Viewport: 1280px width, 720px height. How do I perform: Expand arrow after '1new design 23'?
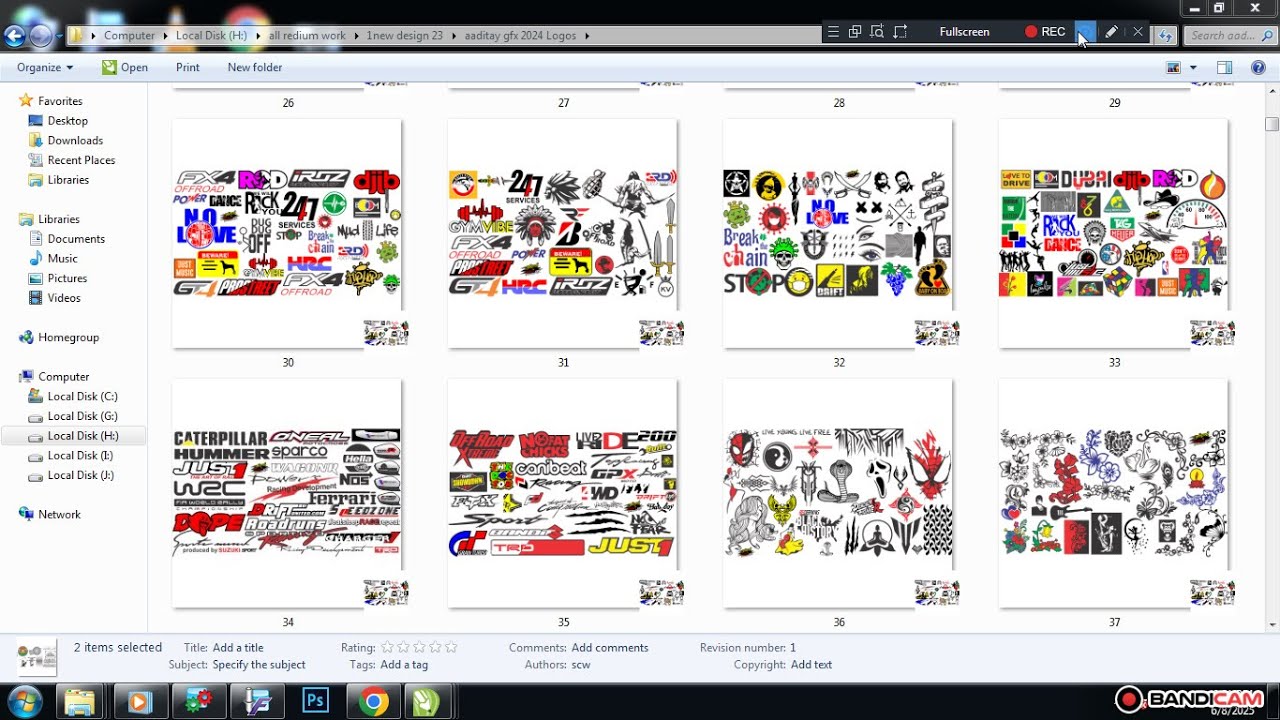pos(453,36)
